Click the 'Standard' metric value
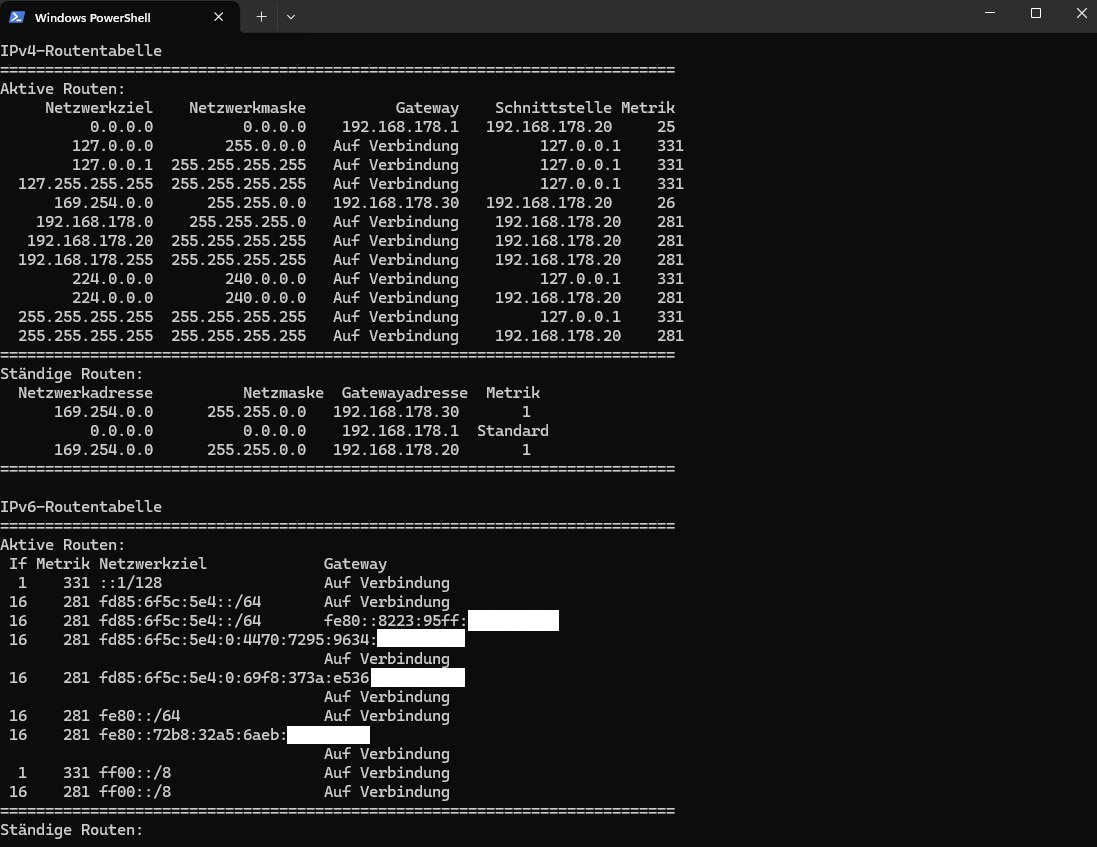Image resolution: width=1097 pixels, height=847 pixels. (513, 431)
